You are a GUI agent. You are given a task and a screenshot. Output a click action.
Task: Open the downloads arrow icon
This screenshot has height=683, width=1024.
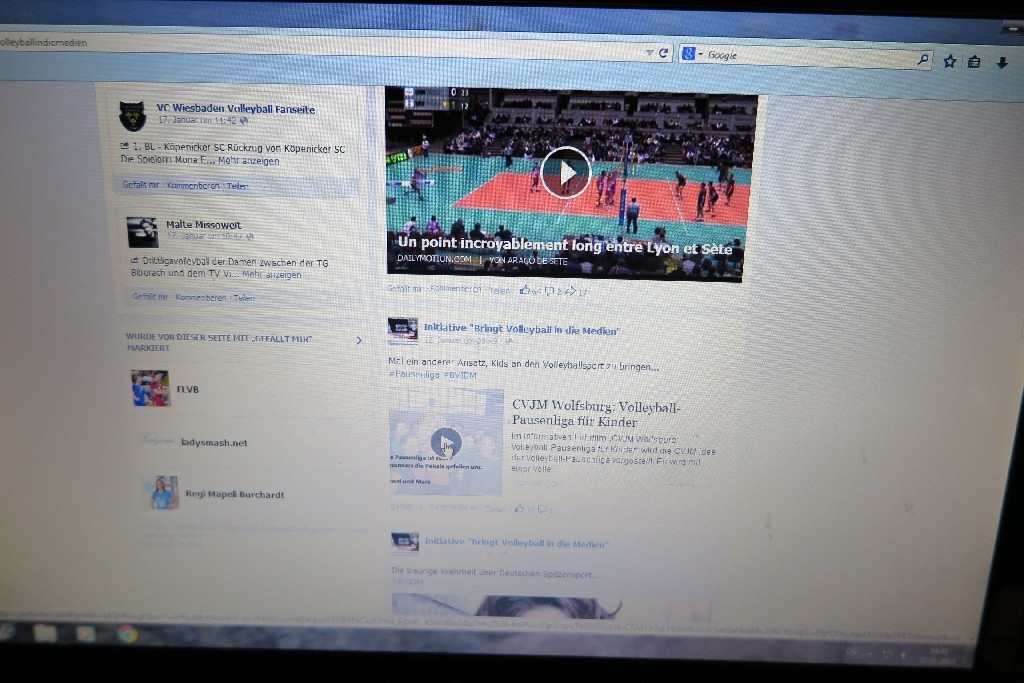tap(1002, 63)
